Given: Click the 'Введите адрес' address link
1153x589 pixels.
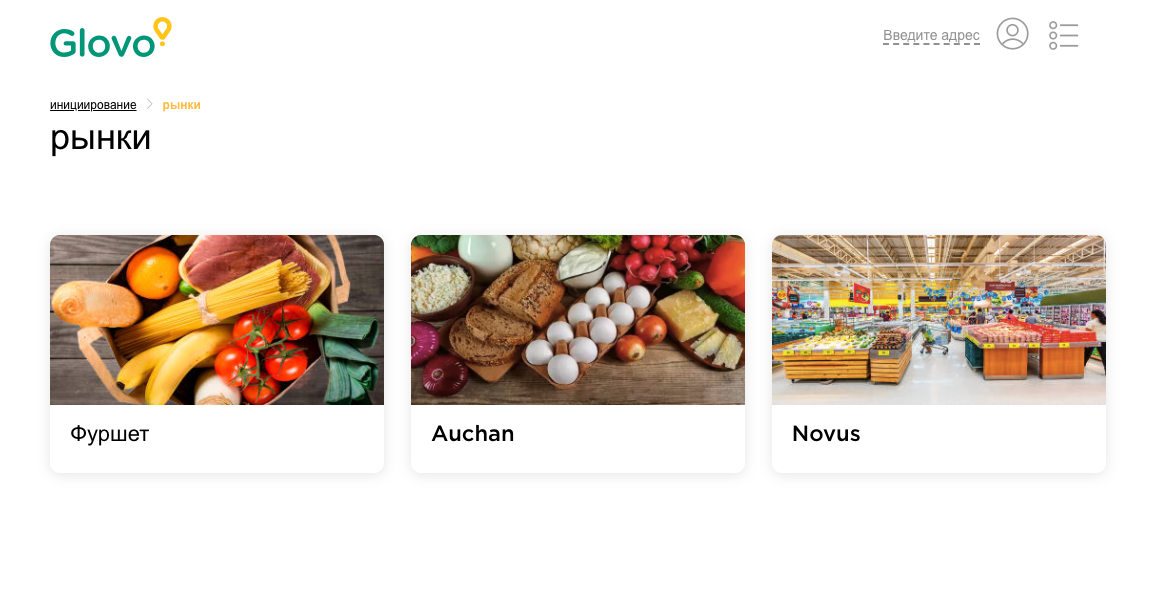Looking at the screenshot, I should click(x=931, y=35).
